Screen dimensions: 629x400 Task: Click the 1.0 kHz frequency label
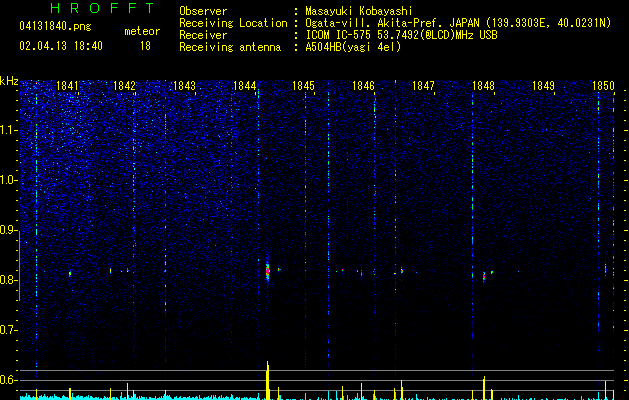point(8,180)
